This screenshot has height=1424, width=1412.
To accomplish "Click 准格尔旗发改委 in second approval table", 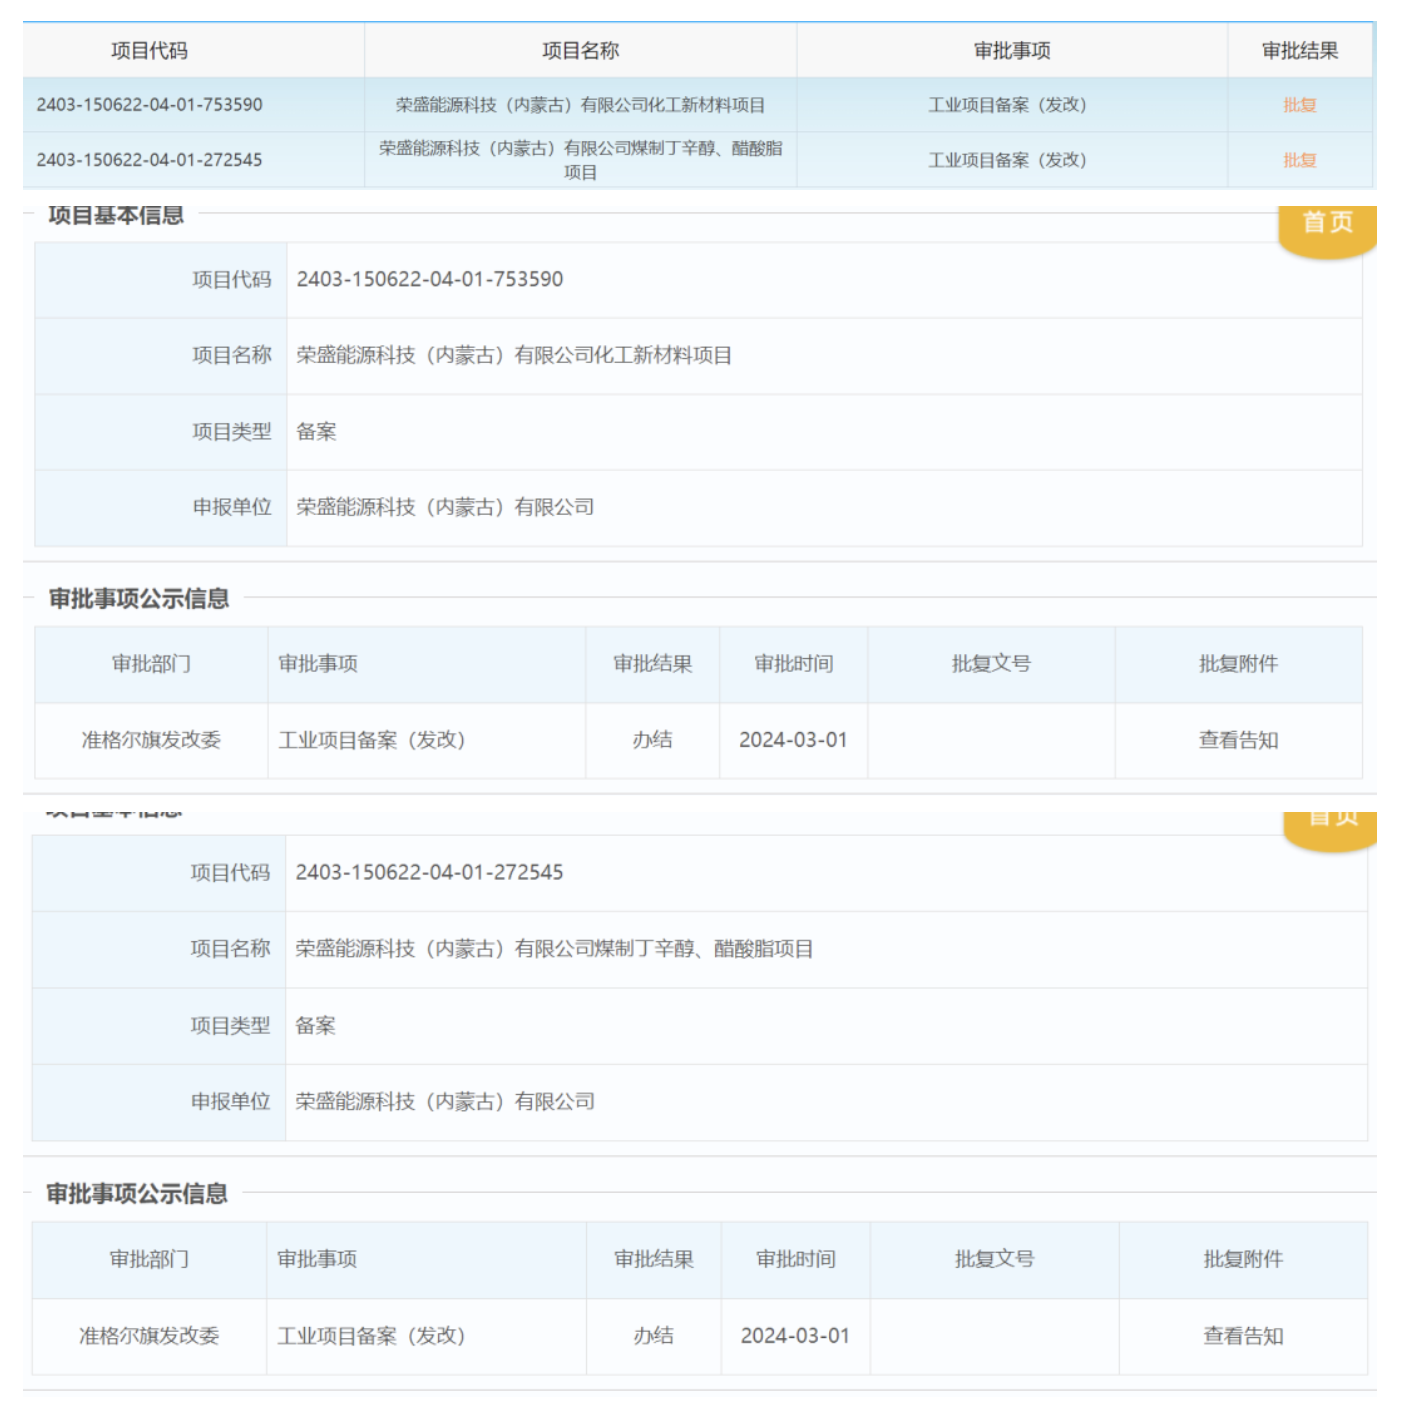I will (x=149, y=1336).
